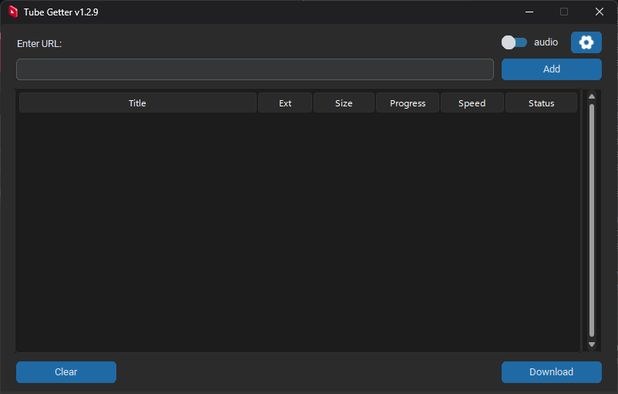This screenshot has width=618, height=394.
Task: Click the Status column header
Action: coord(541,103)
